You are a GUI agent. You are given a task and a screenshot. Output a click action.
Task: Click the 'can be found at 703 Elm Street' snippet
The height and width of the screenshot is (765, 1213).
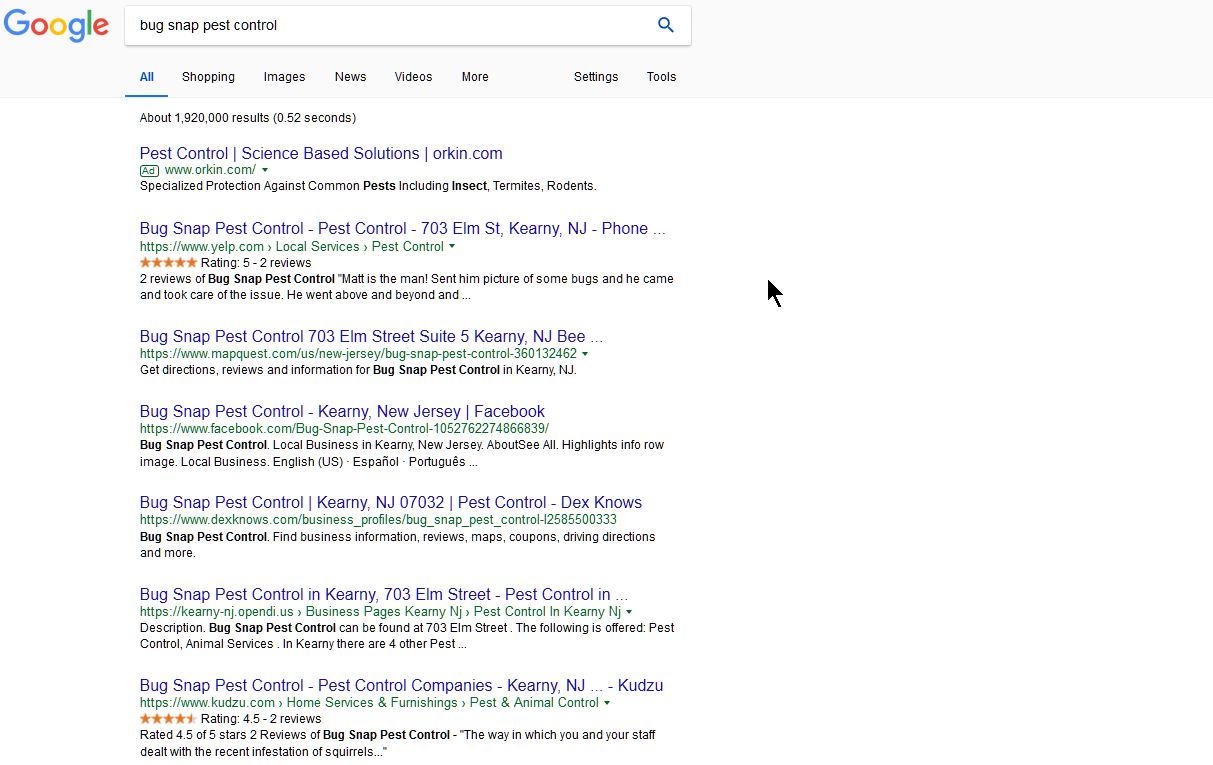tap(407, 636)
